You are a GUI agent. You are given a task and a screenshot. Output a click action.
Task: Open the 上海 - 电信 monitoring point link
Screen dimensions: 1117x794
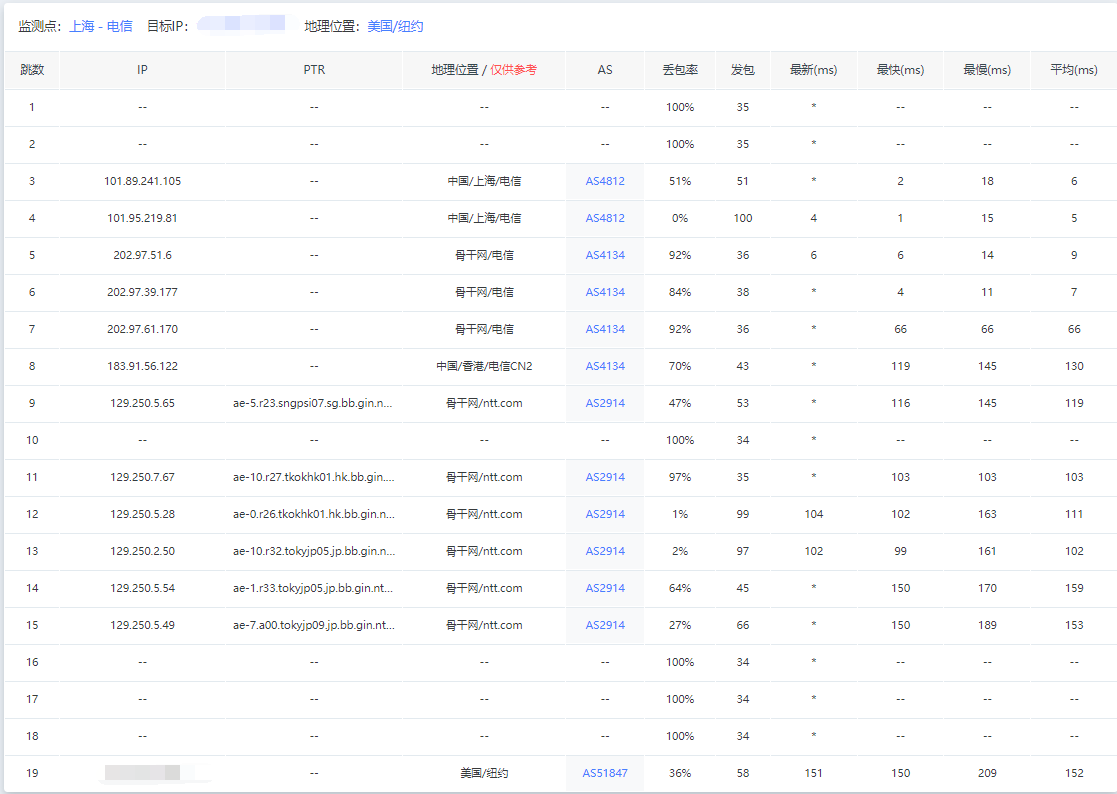(x=100, y=26)
